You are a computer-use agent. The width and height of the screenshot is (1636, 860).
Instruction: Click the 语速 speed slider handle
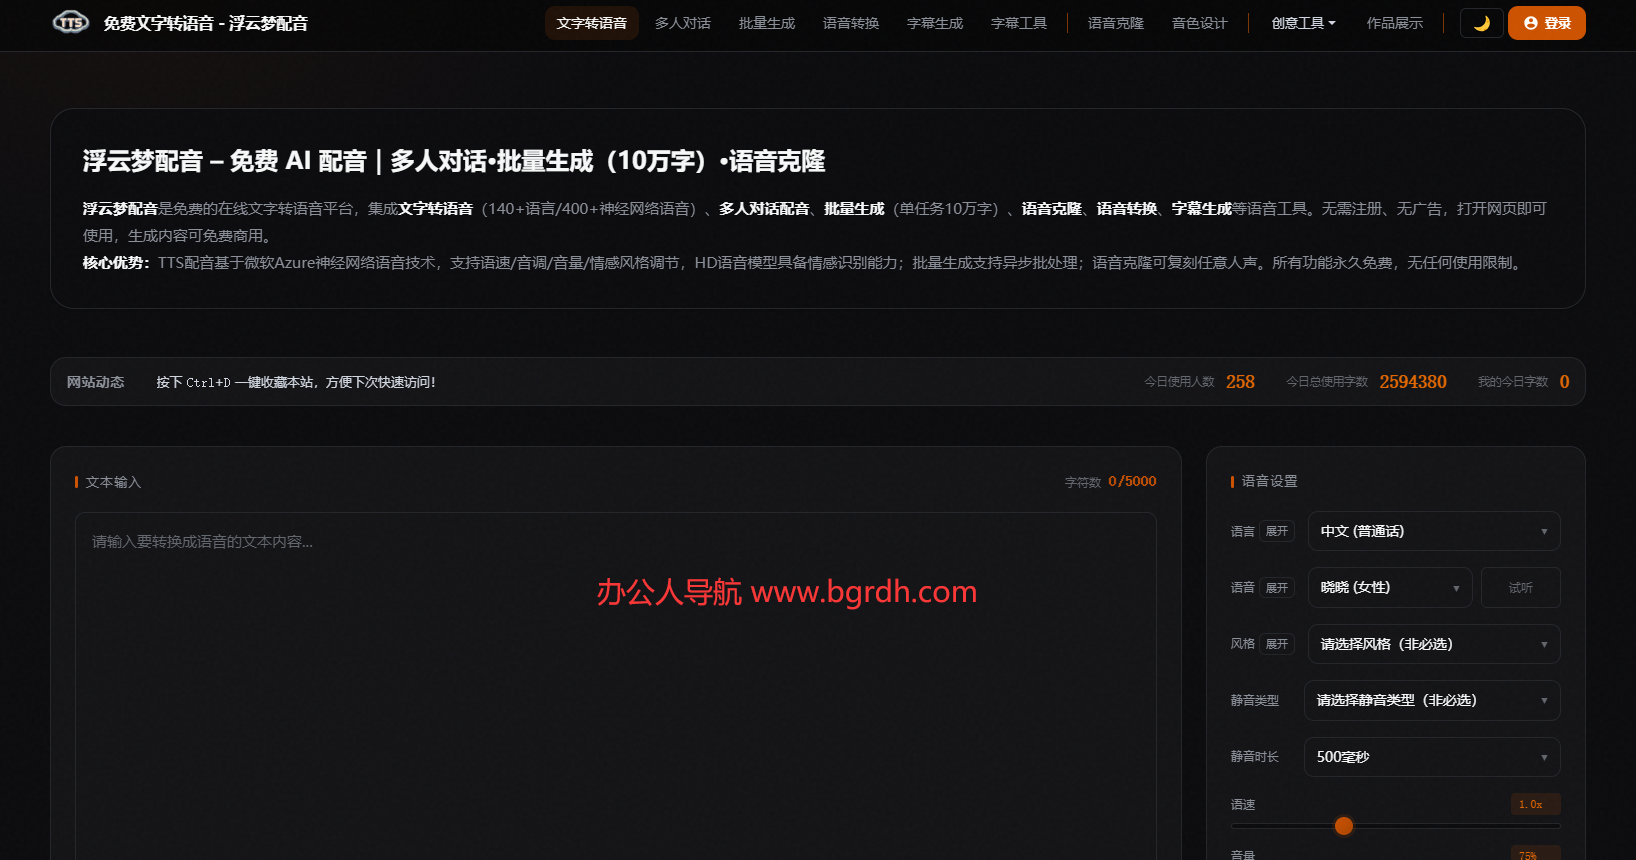[1344, 826]
